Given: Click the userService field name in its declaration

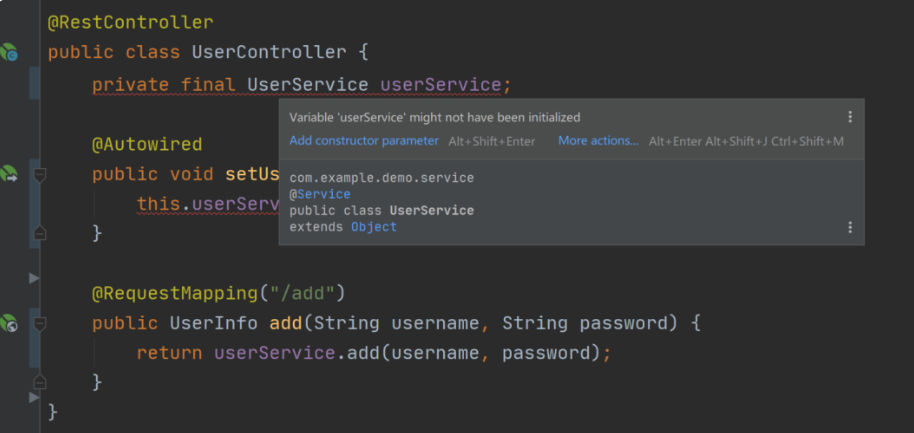Looking at the screenshot, I should [x=441, y=85].
